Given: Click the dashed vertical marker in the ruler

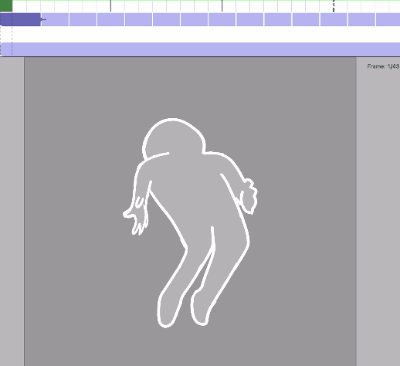Looking at the screenshot, I should pos(333,6).
